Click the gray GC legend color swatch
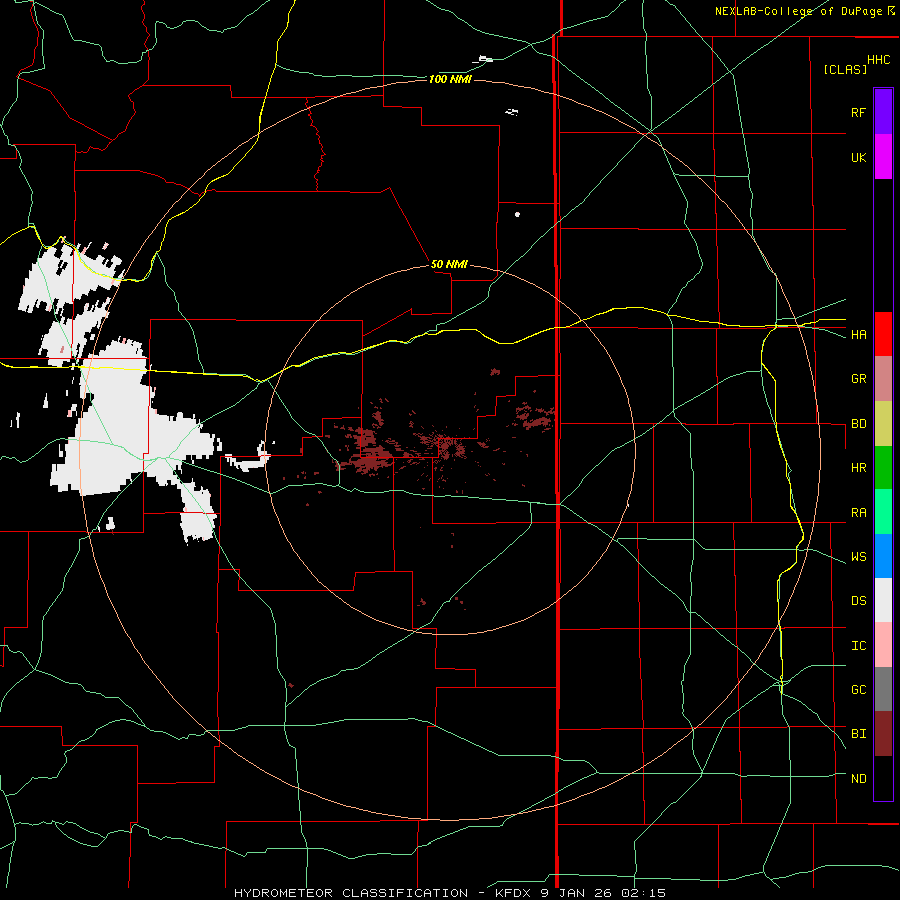Screen dimensions: 900x900 coord(883,689)
